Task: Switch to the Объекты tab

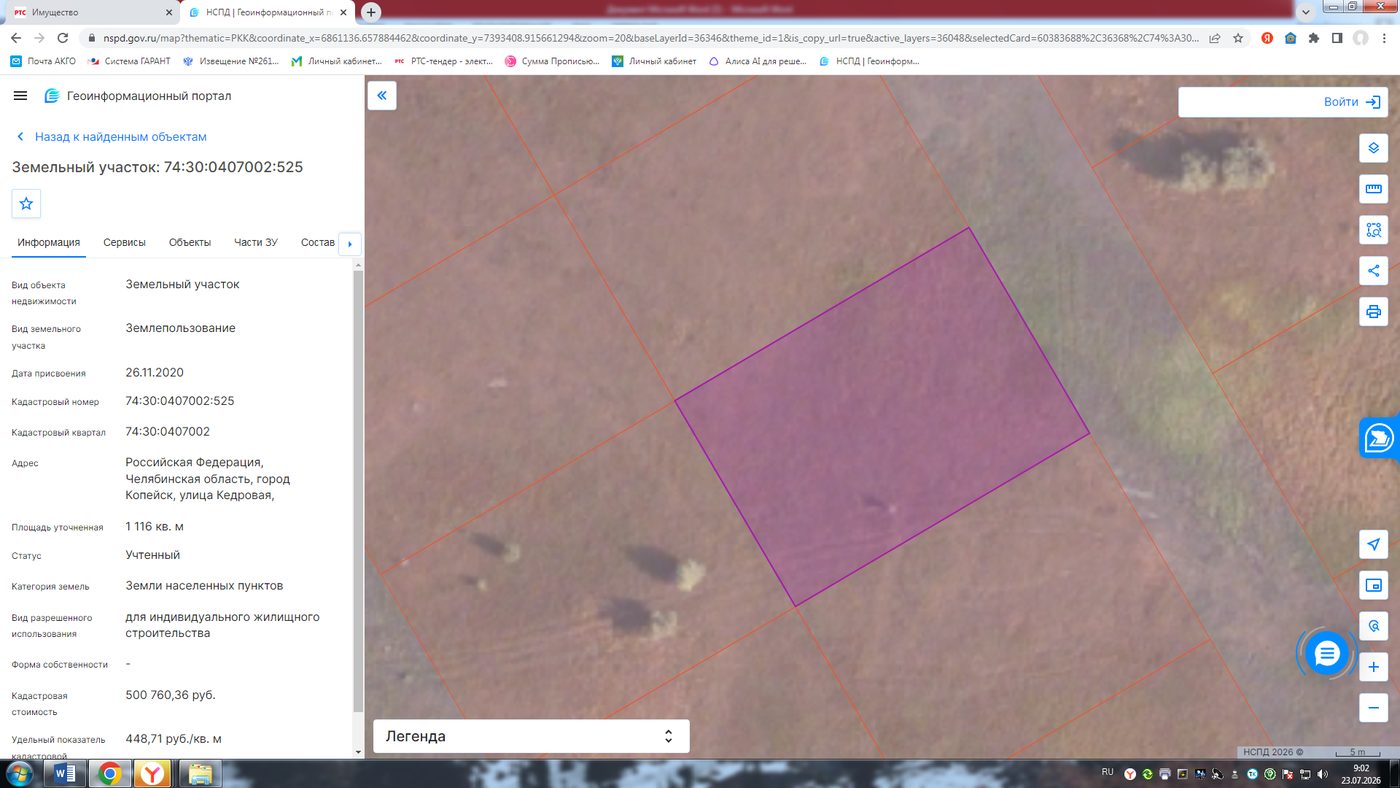Action: (x=190, y=242)
